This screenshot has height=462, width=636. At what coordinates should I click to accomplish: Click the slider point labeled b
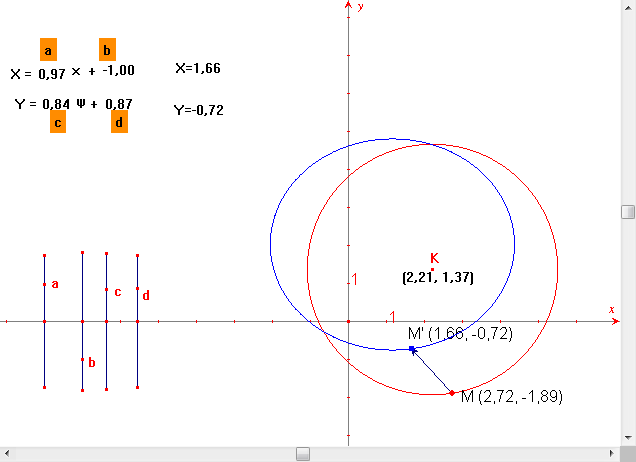(82, 360)
